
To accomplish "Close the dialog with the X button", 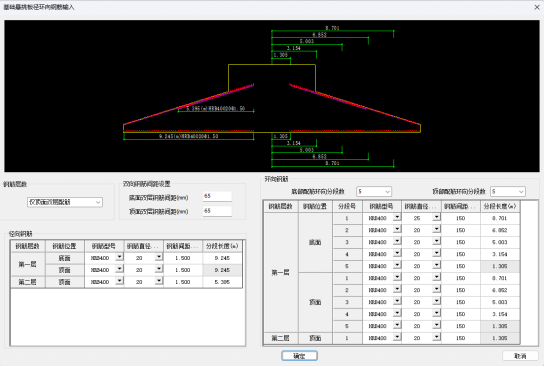I will 537,7.
